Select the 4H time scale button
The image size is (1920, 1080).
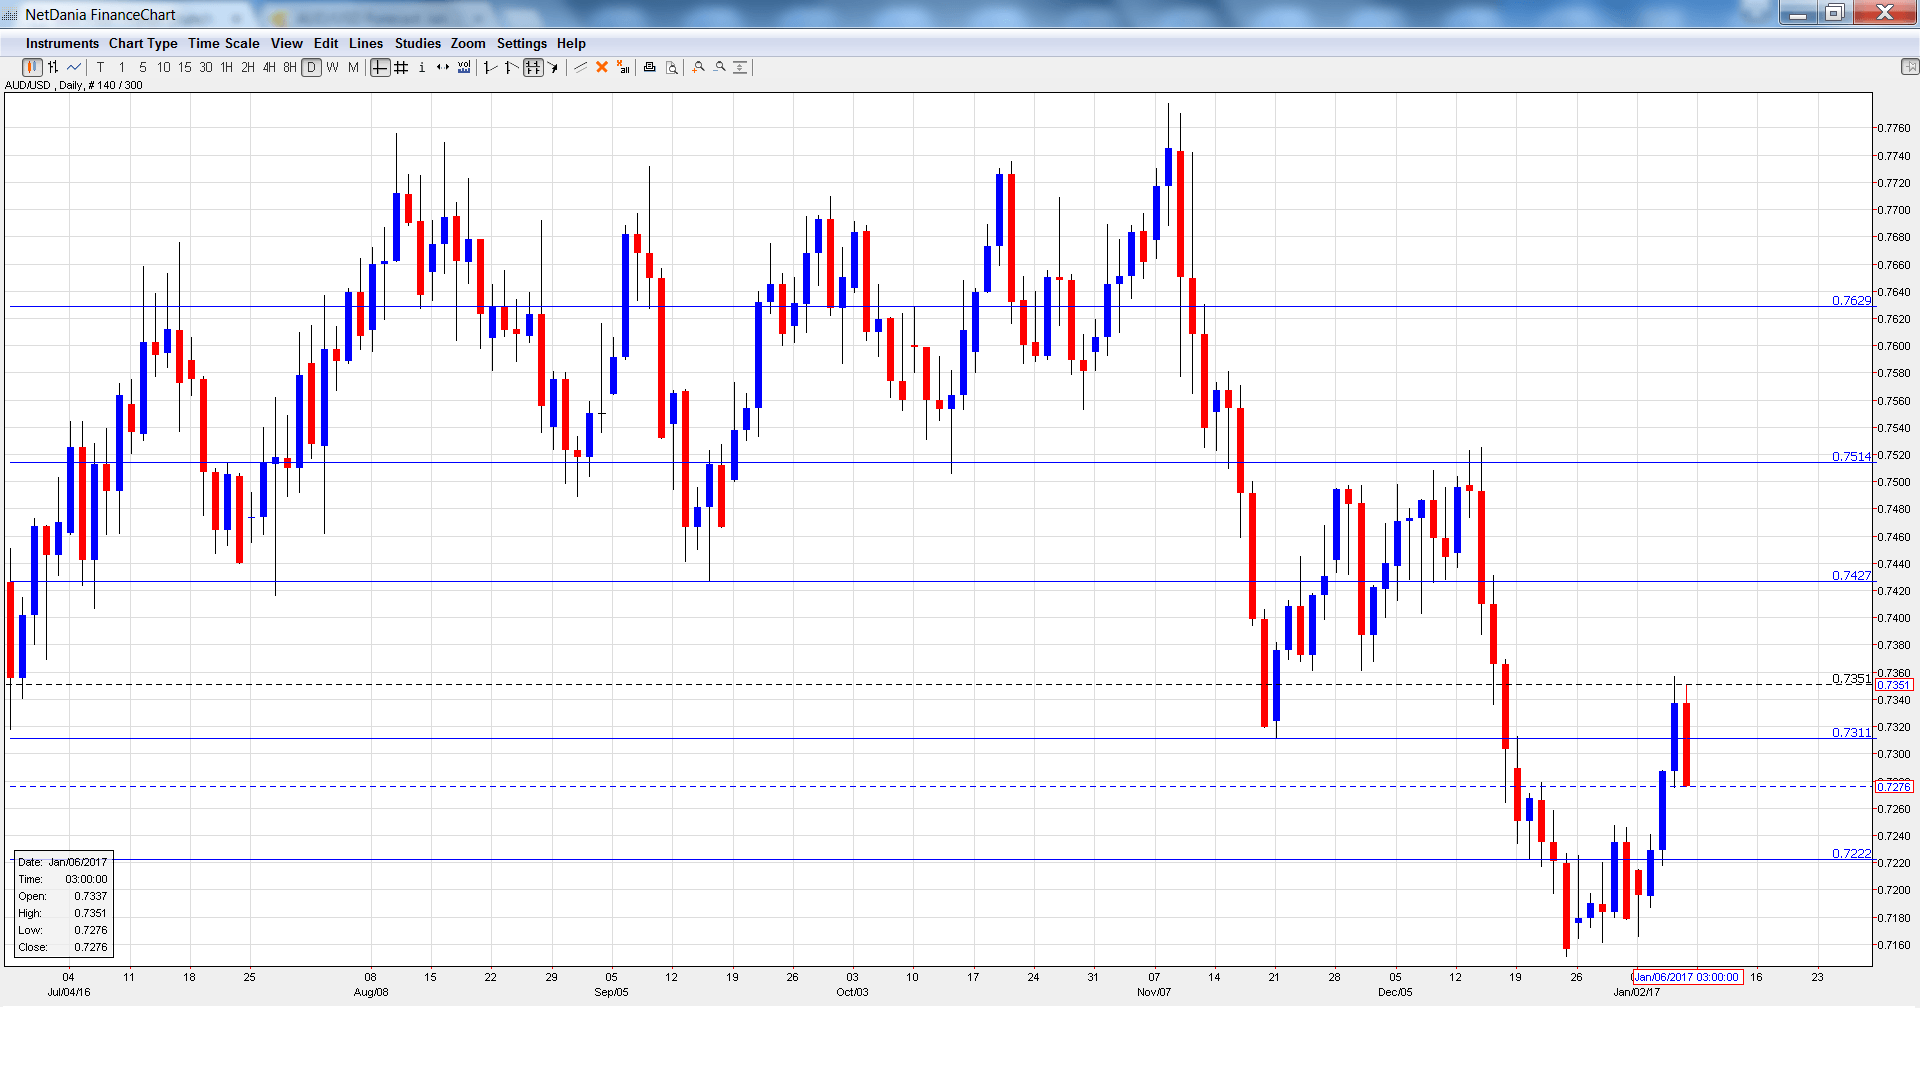(269, 67)
